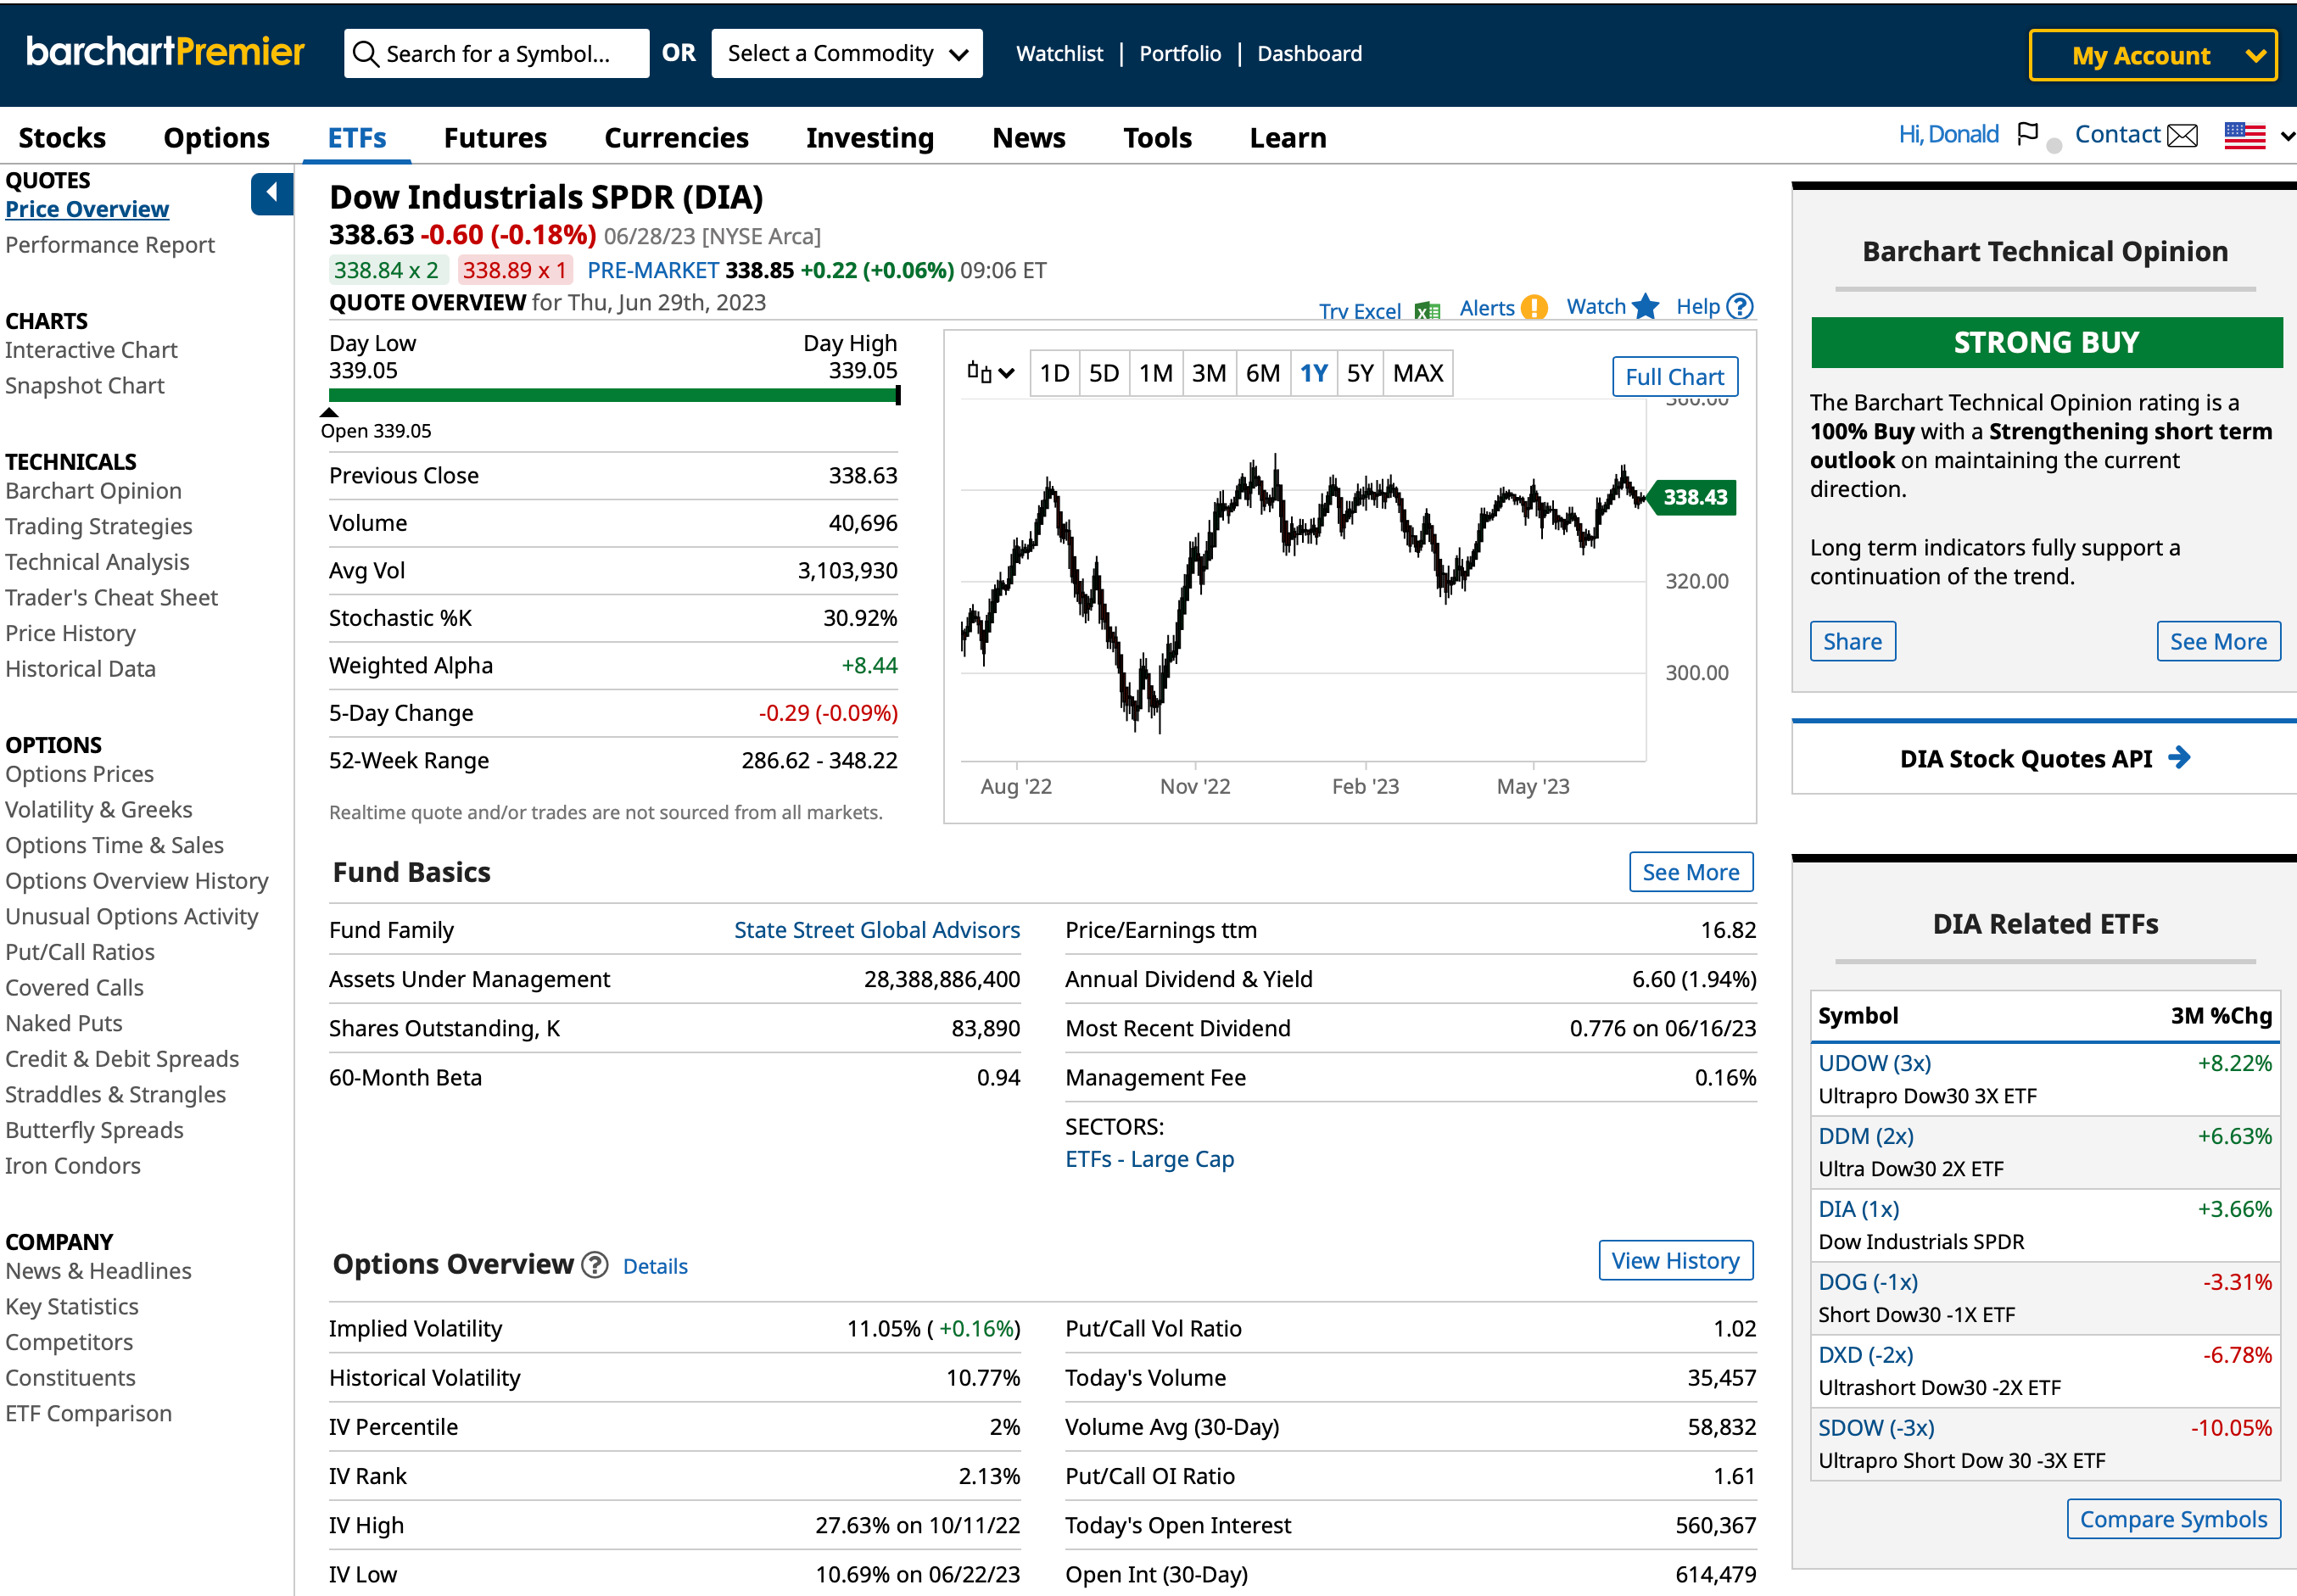This screenshot has width=2297, height=1596.
Task: Switch chart to 5D period
Action: pos(1103,374)
